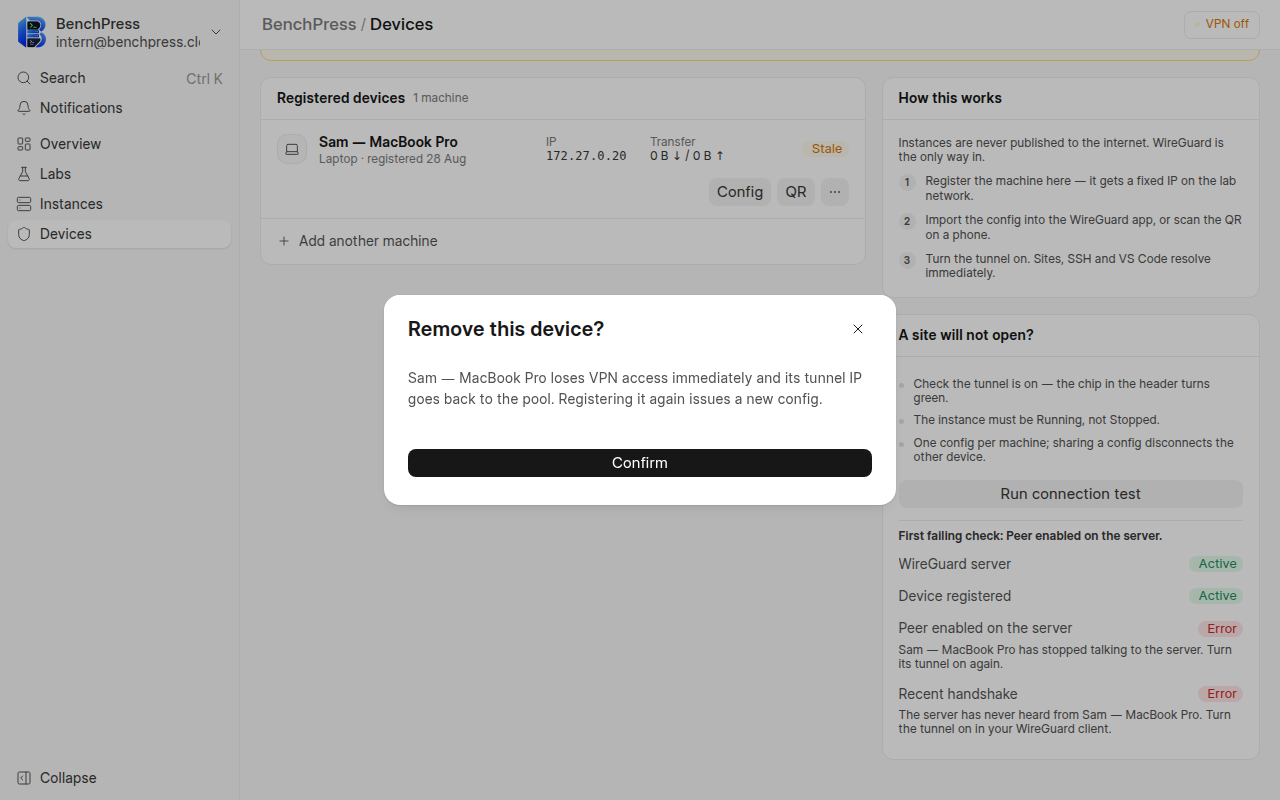
Task: Show QR code for Sam — MacBook Pro
Action: click(796, 192)
